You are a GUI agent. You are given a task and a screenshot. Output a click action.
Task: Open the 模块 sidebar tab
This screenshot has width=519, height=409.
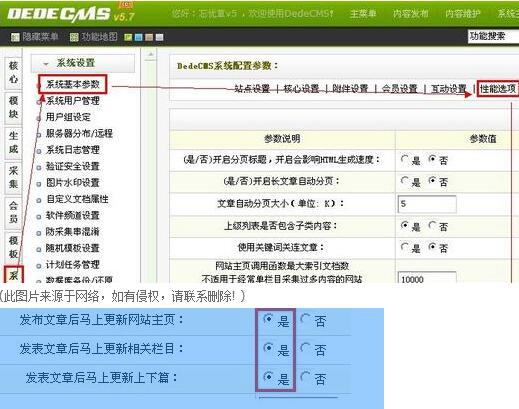(13, 107)
